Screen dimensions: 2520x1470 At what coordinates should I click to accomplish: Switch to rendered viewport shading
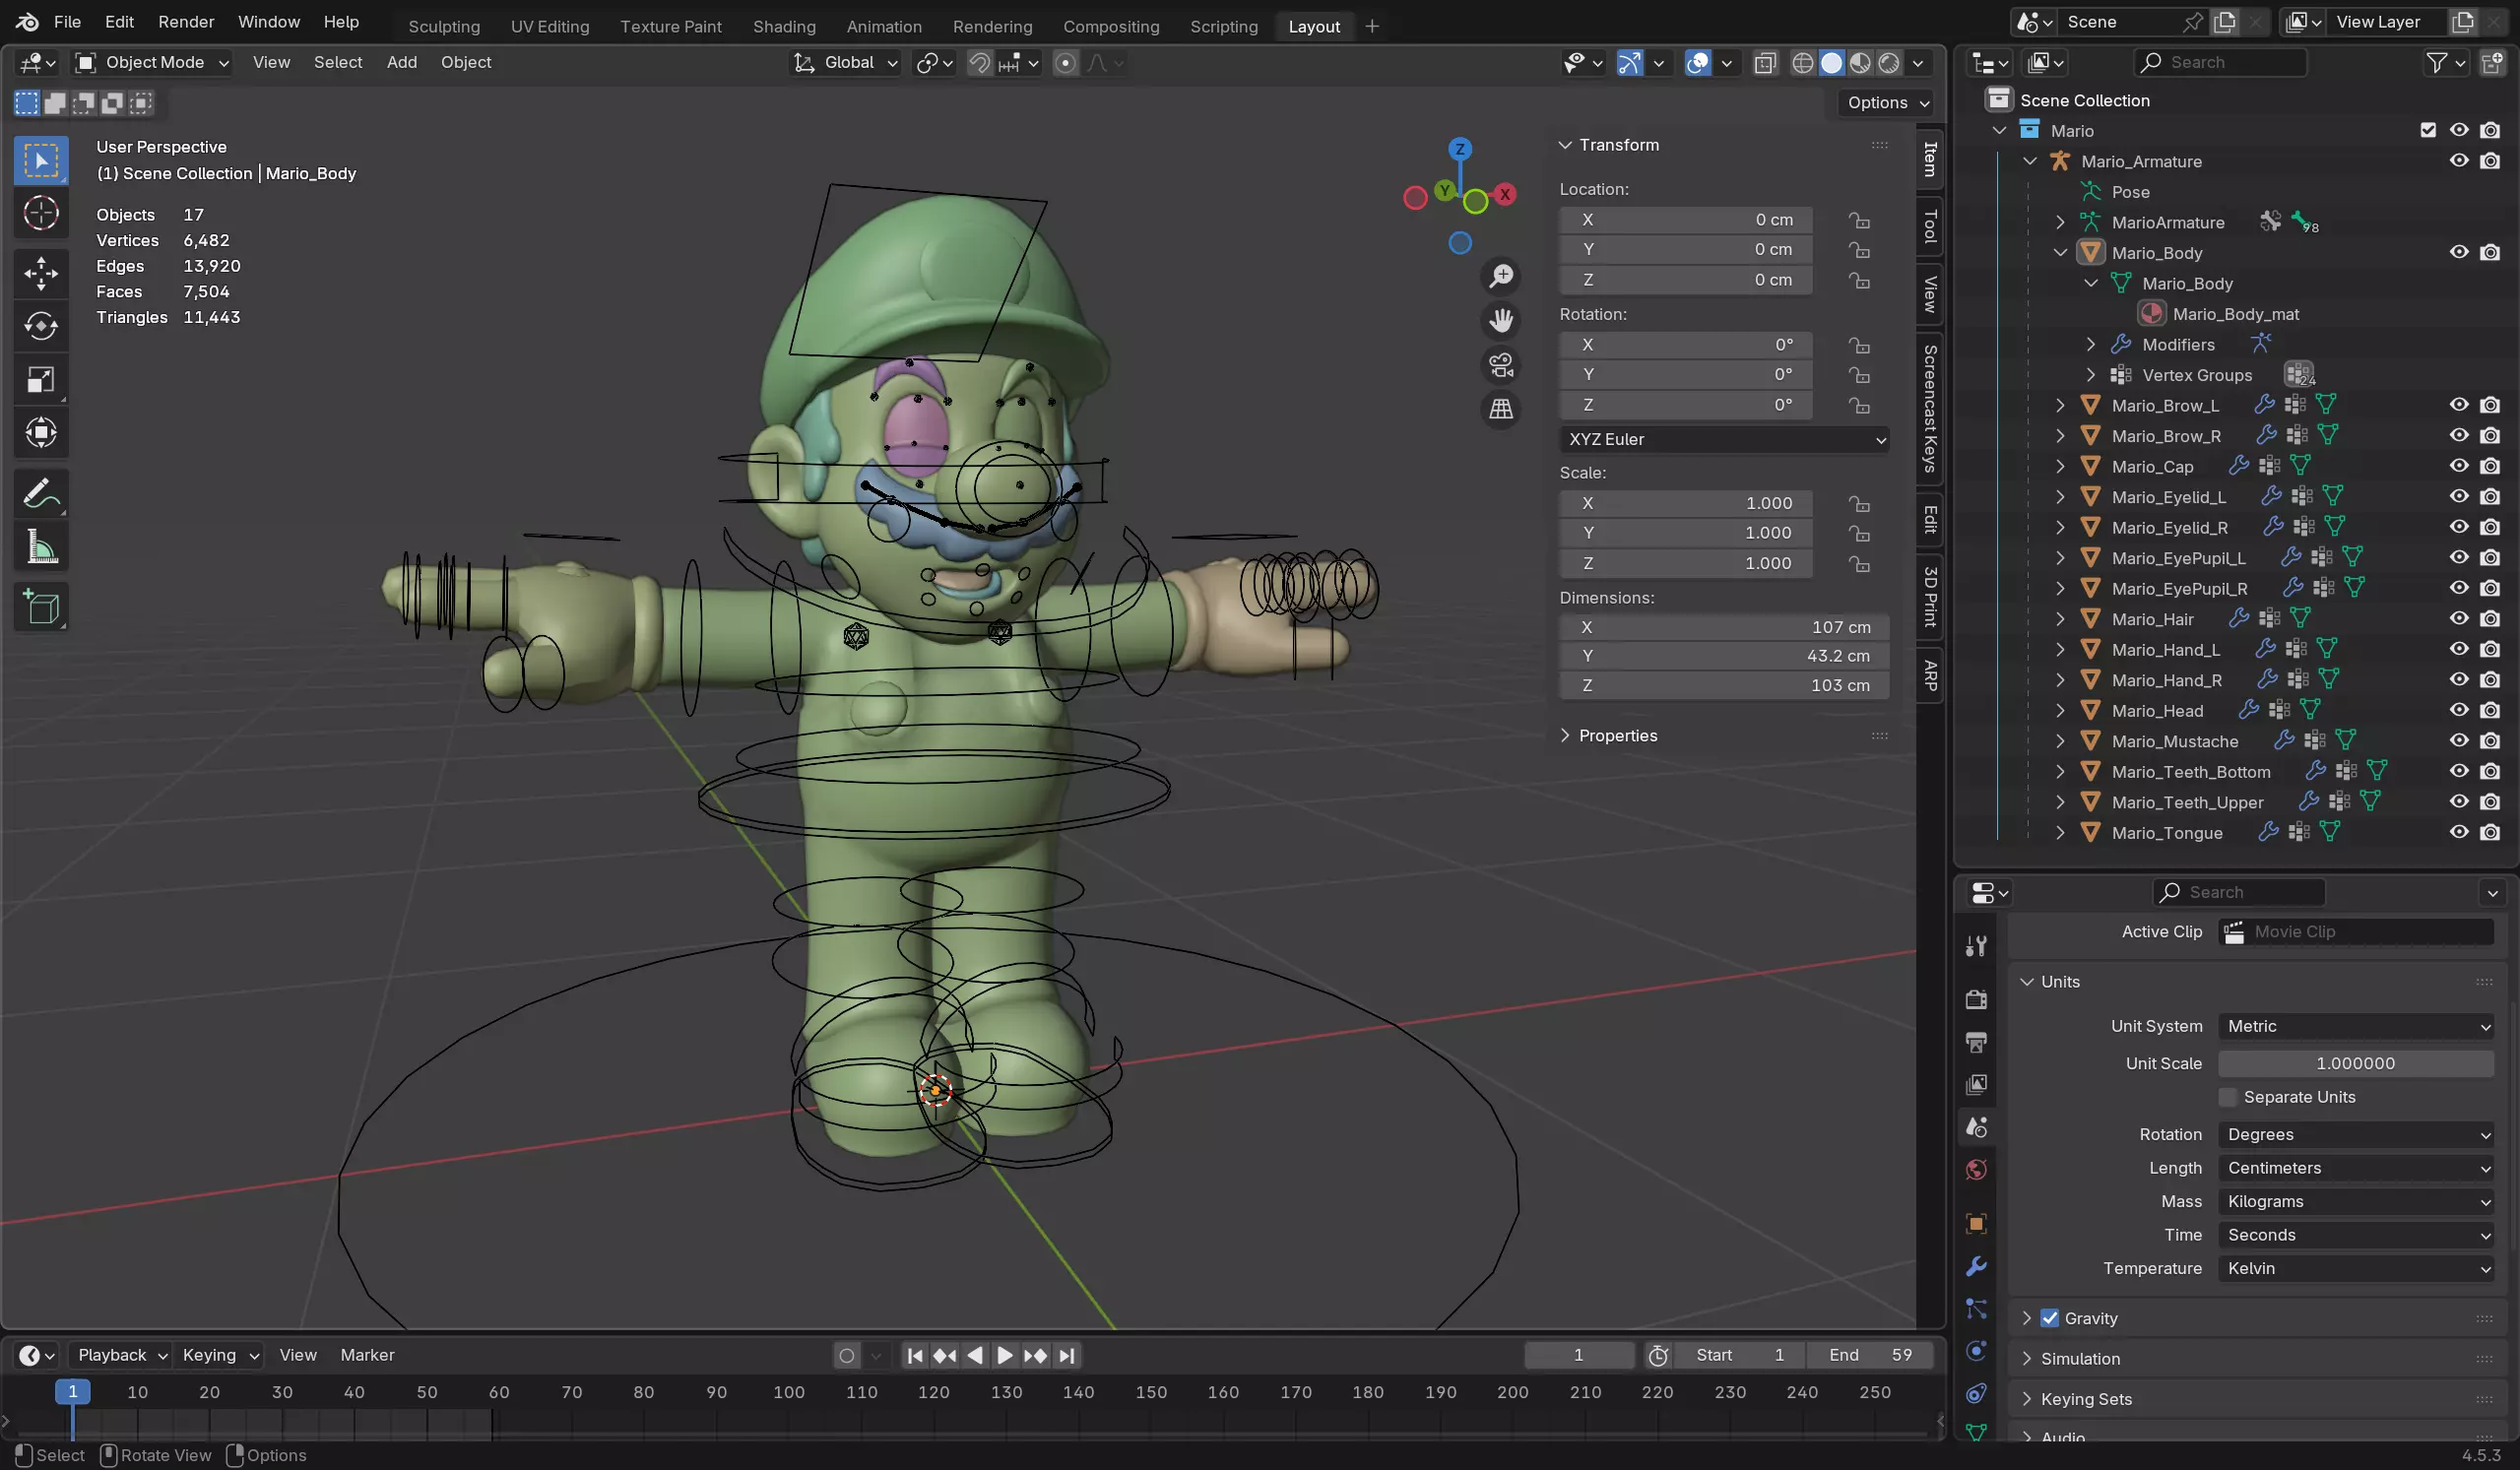pyautogui.click(x=1889, y=63)
